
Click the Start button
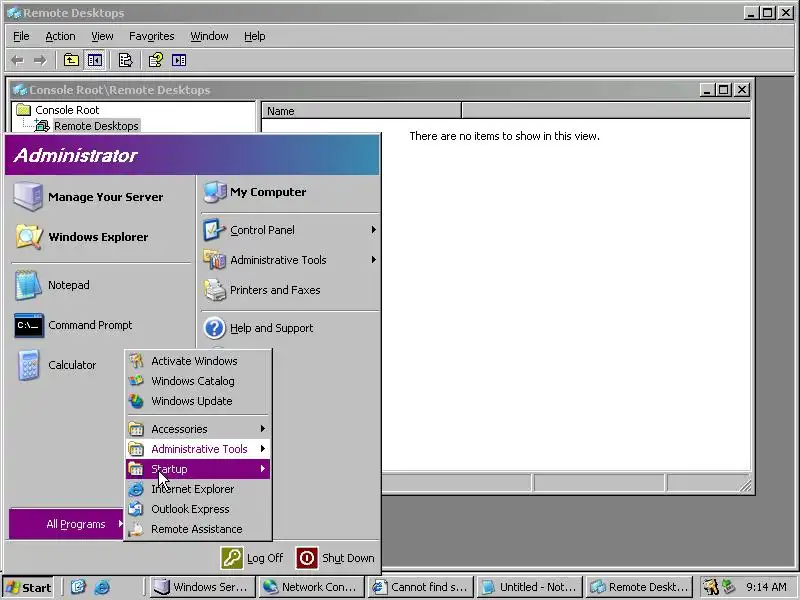29,587
